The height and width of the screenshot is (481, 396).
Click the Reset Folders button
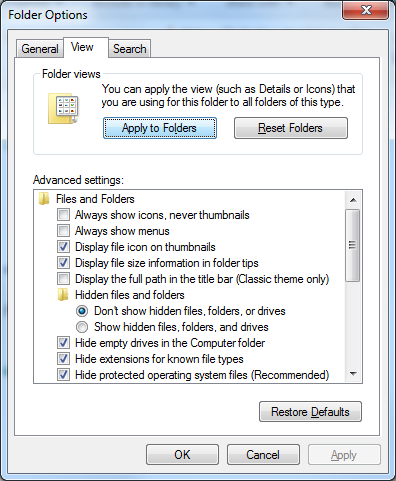[x=291, y=128]
